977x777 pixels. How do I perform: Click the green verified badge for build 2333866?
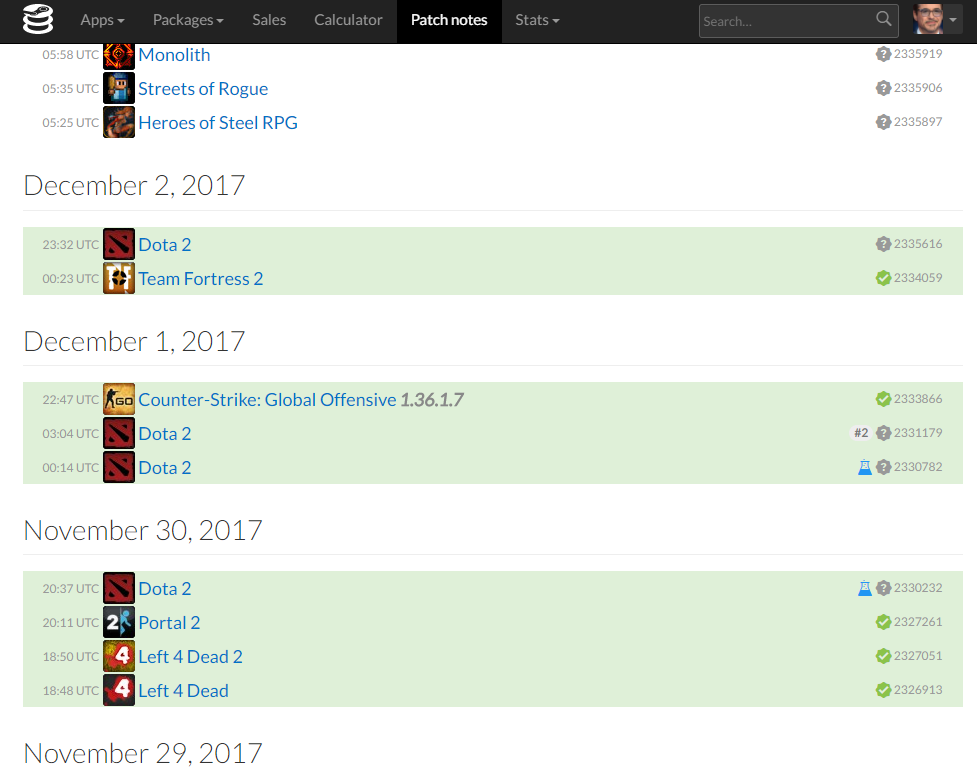[883, 399]
